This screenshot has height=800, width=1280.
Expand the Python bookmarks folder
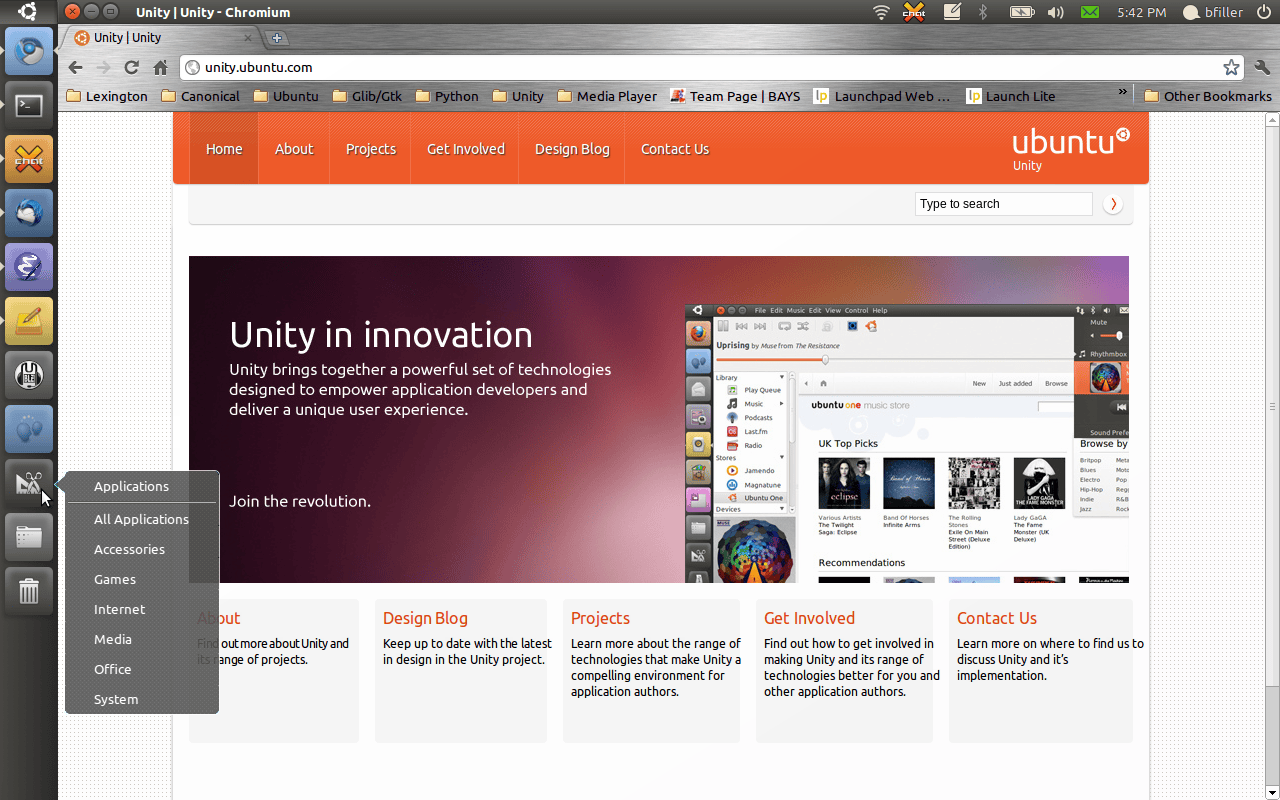pyautogui.click(x=447, y=96)
